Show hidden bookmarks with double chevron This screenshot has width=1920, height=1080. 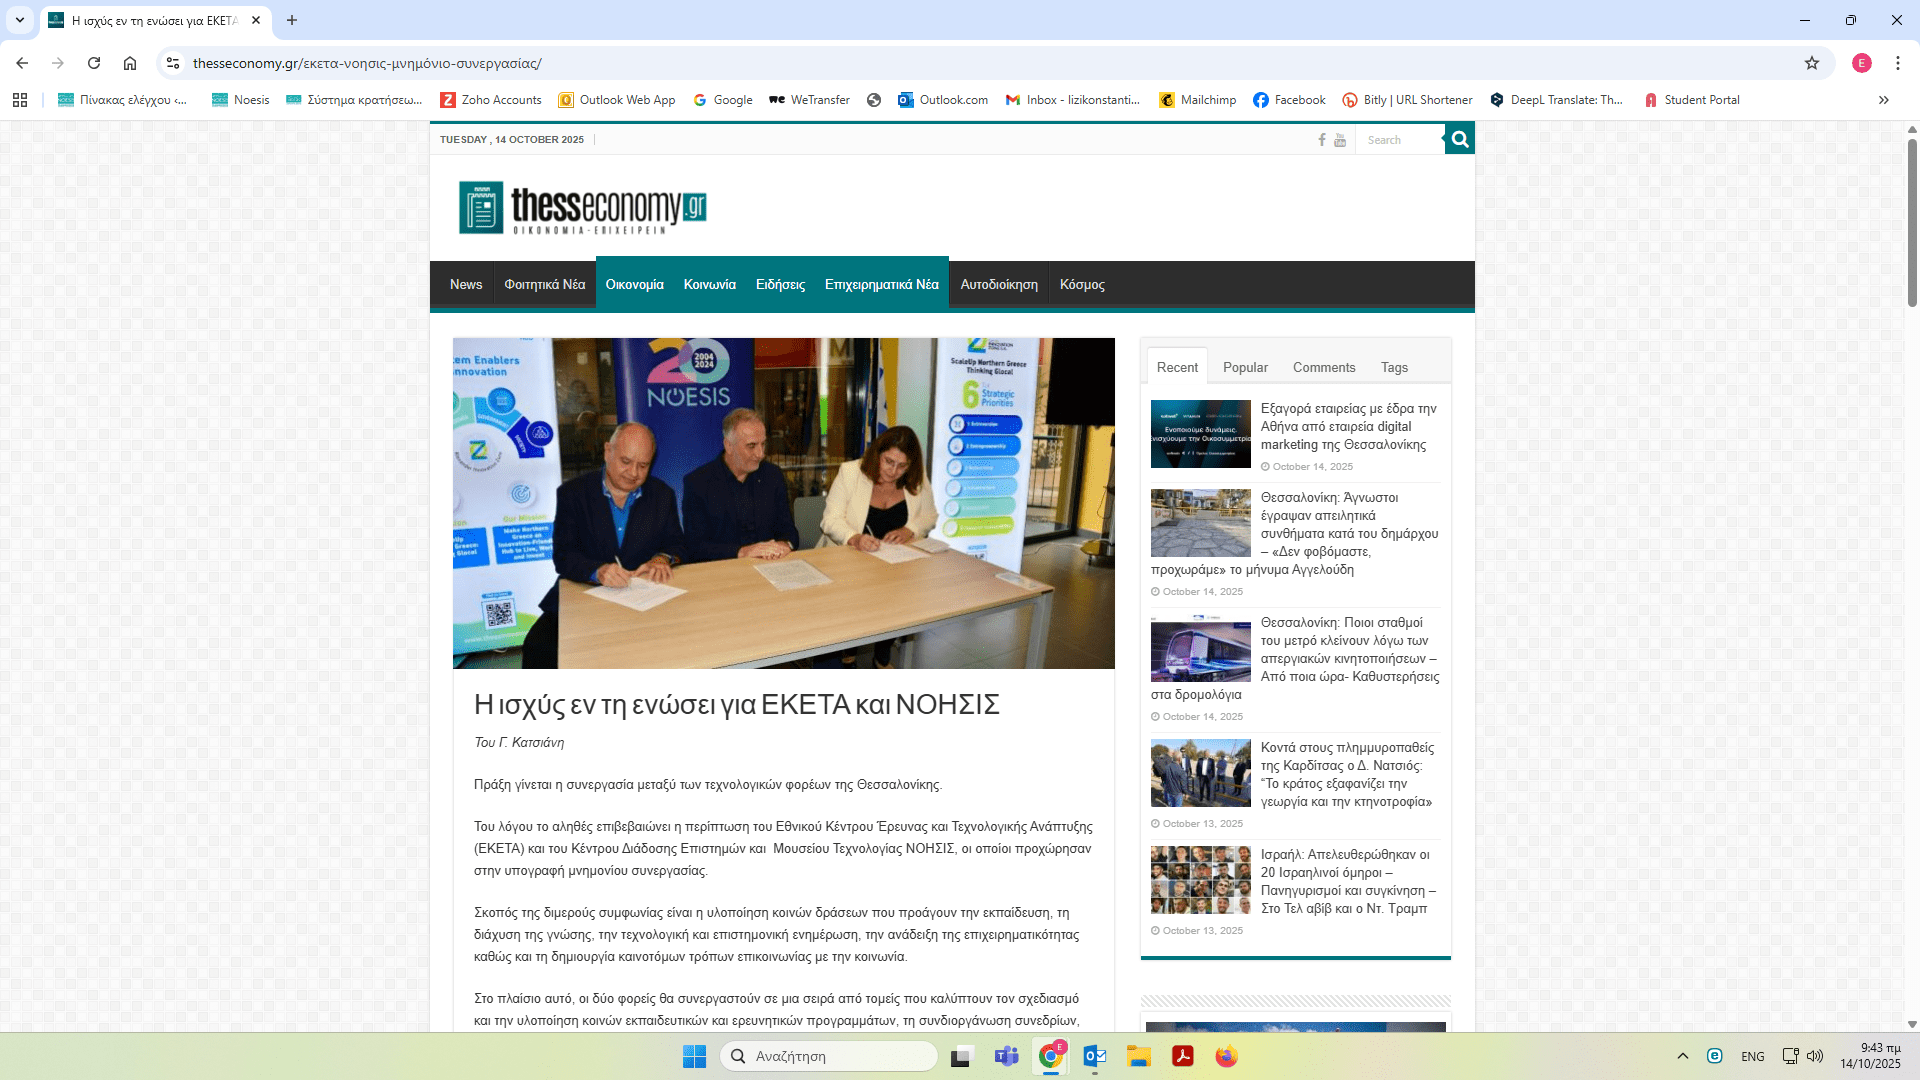pos(1884,100)
